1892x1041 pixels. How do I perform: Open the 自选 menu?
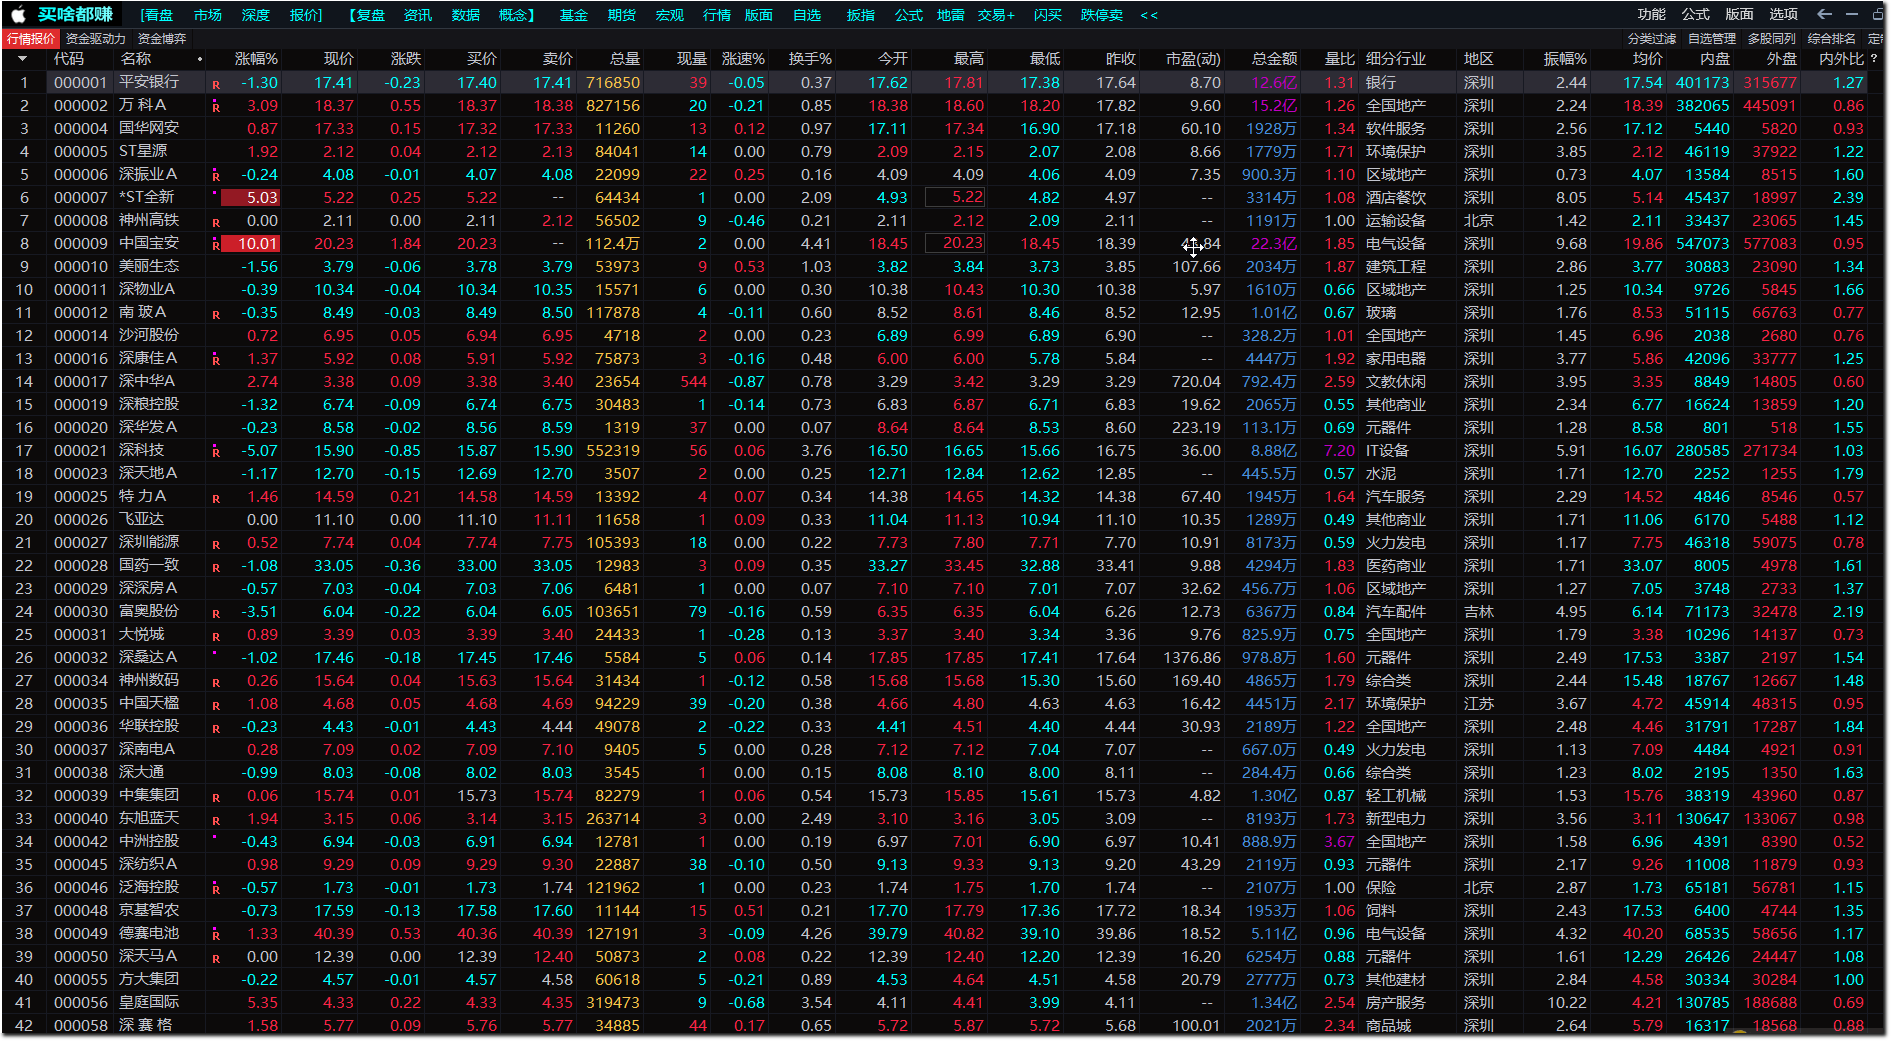point(807,15)
